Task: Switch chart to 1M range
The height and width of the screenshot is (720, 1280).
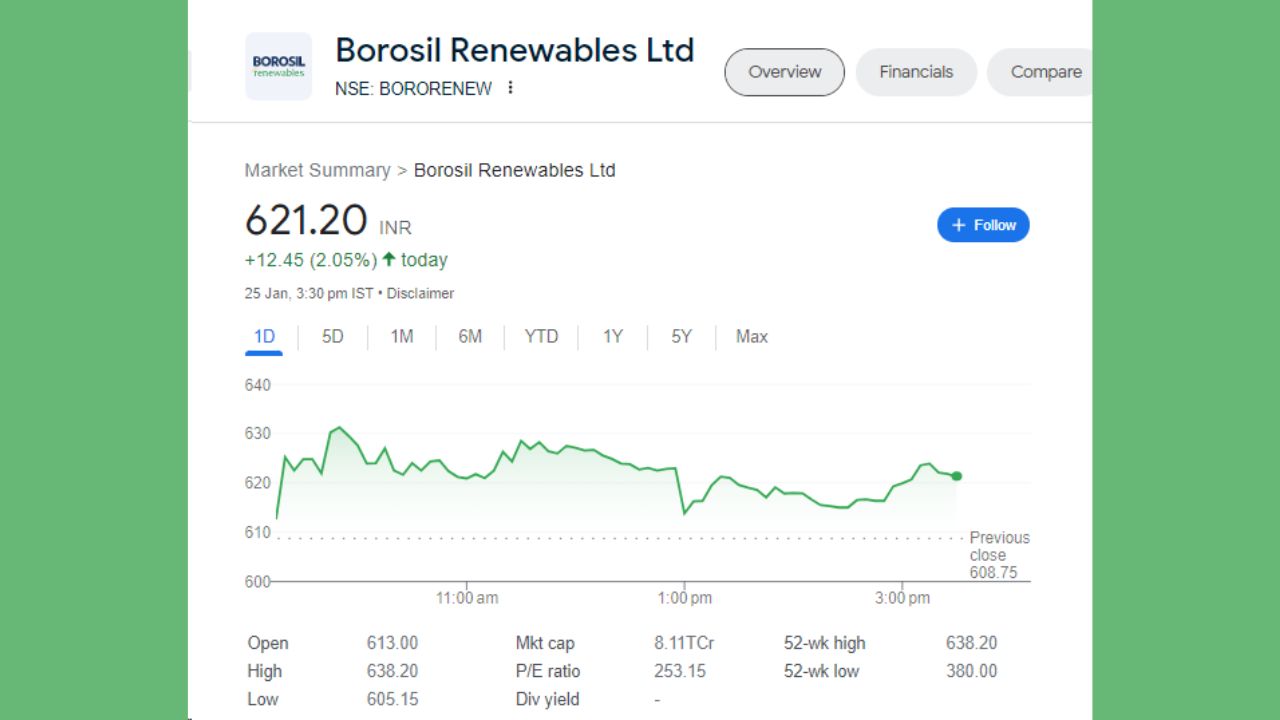Action: click(x=402, y=337)
